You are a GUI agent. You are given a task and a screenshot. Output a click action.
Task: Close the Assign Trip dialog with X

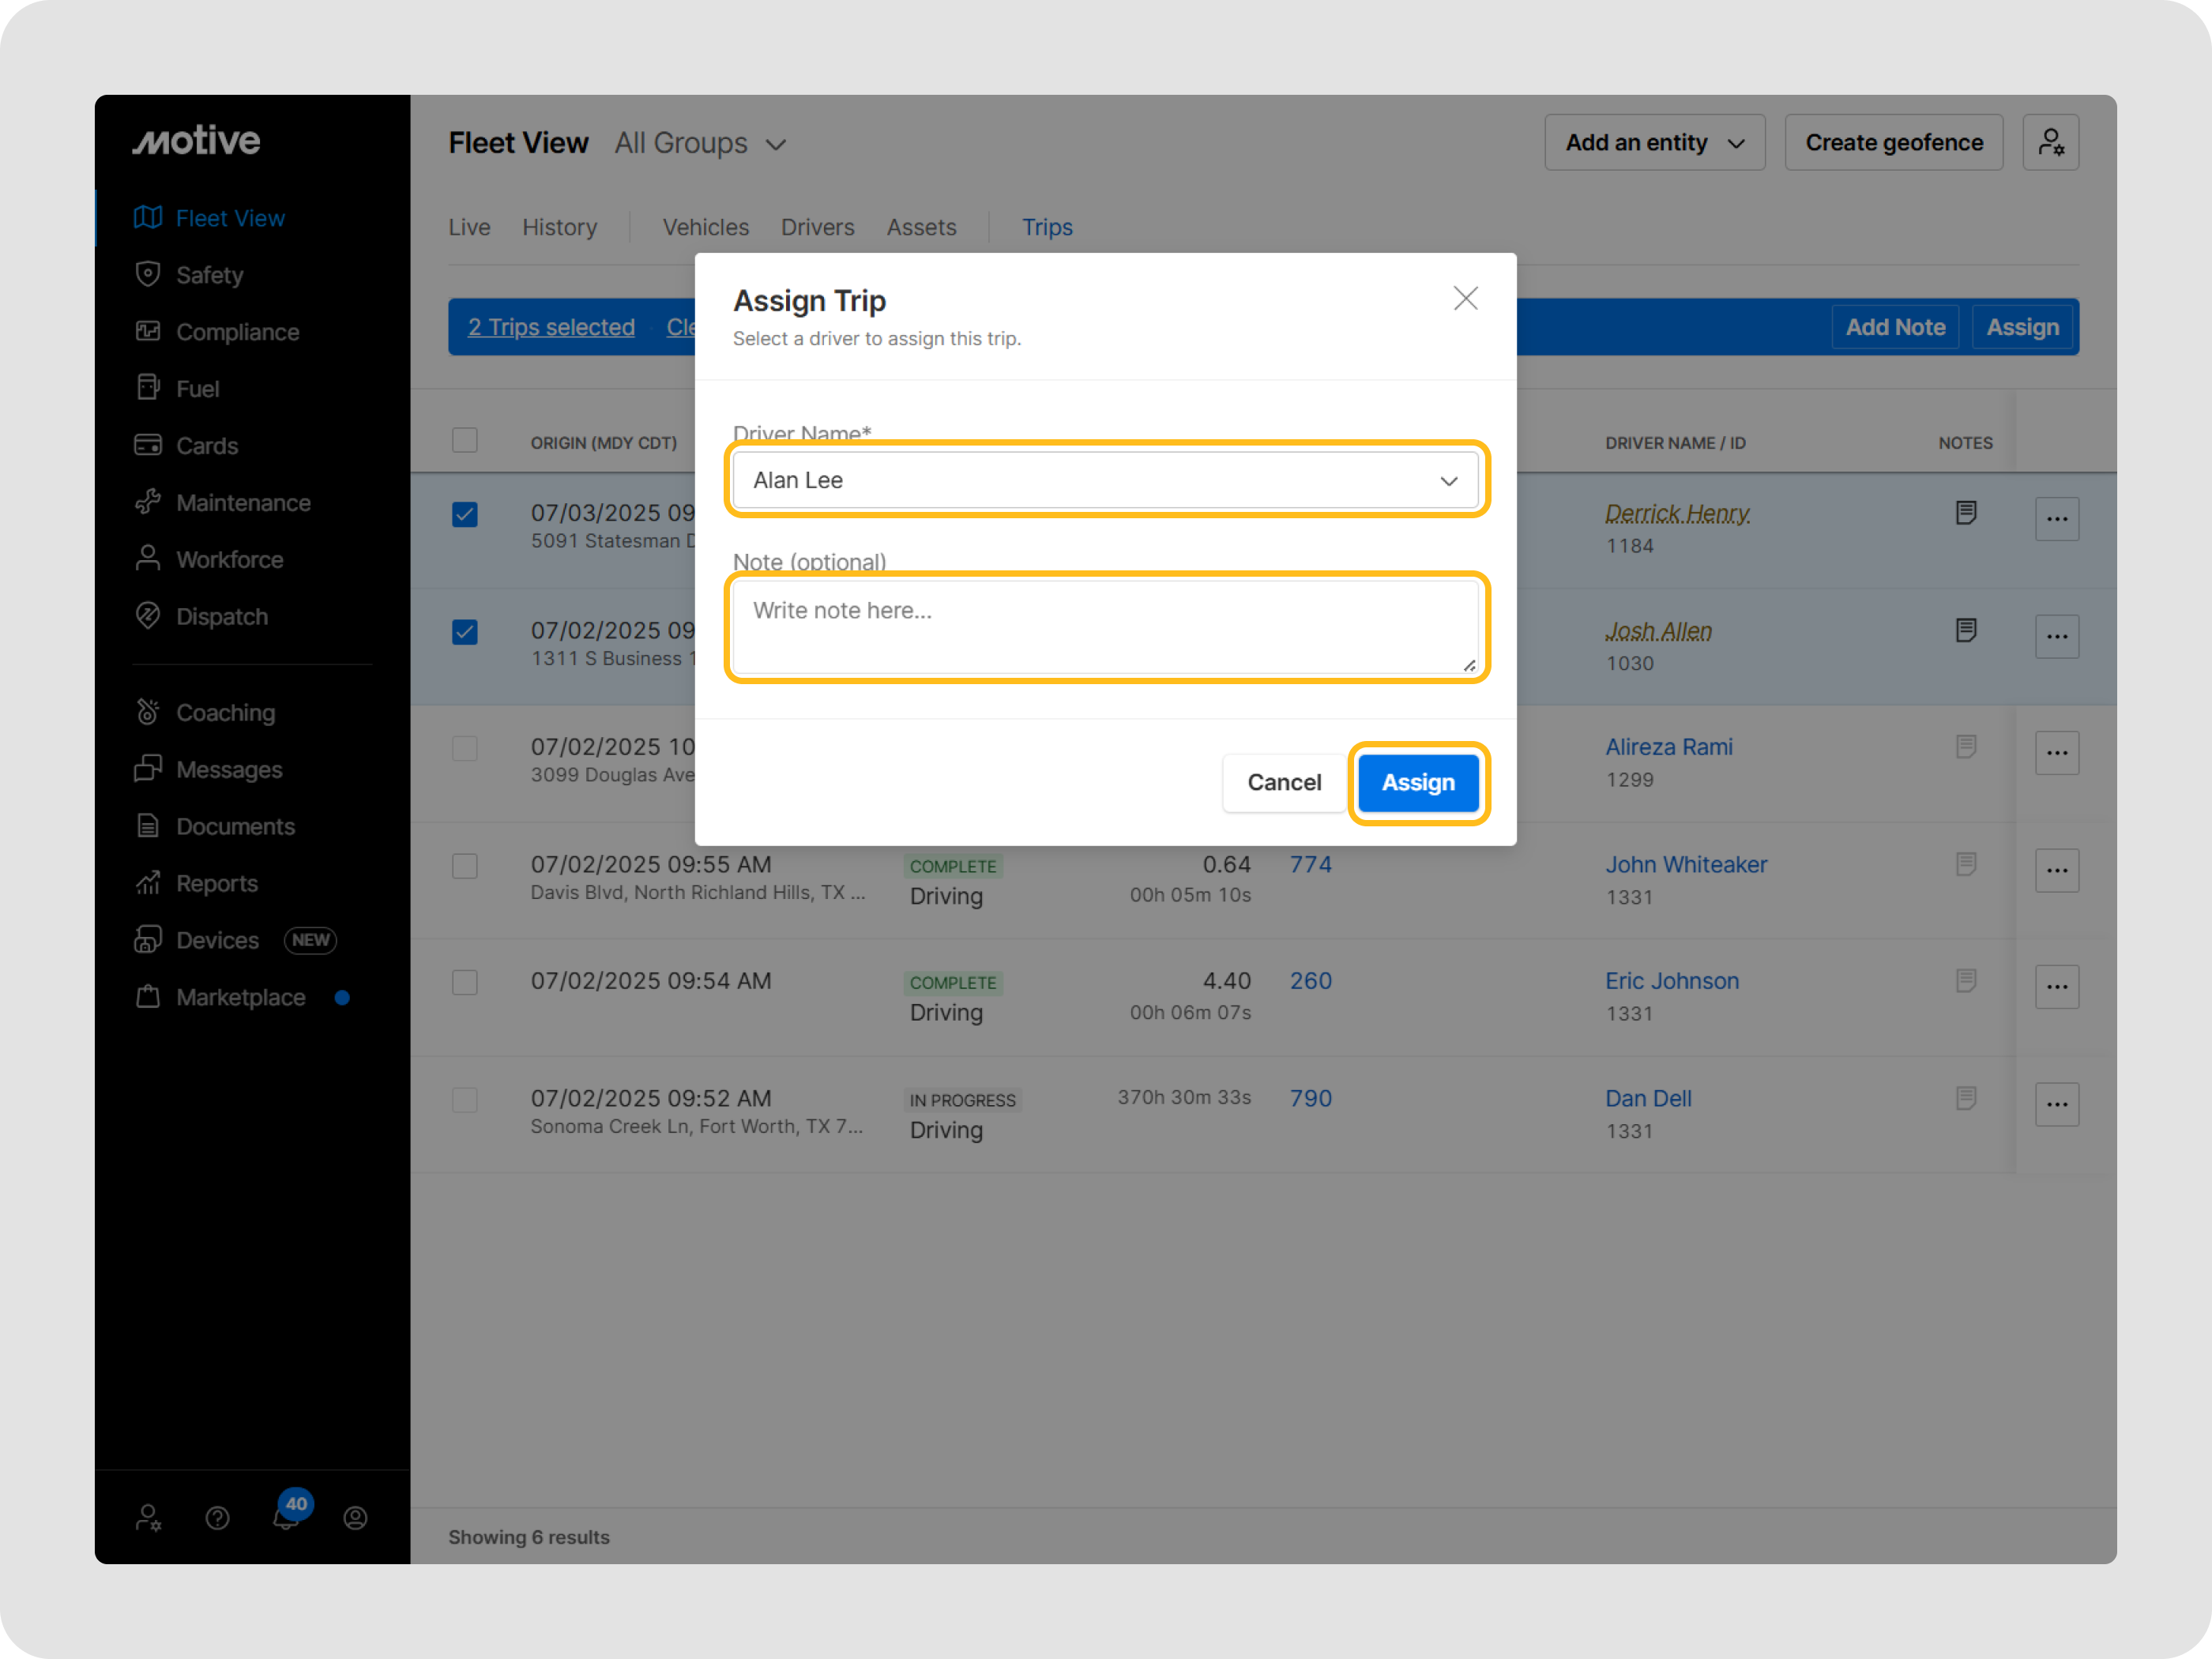tap(1465, 298)
